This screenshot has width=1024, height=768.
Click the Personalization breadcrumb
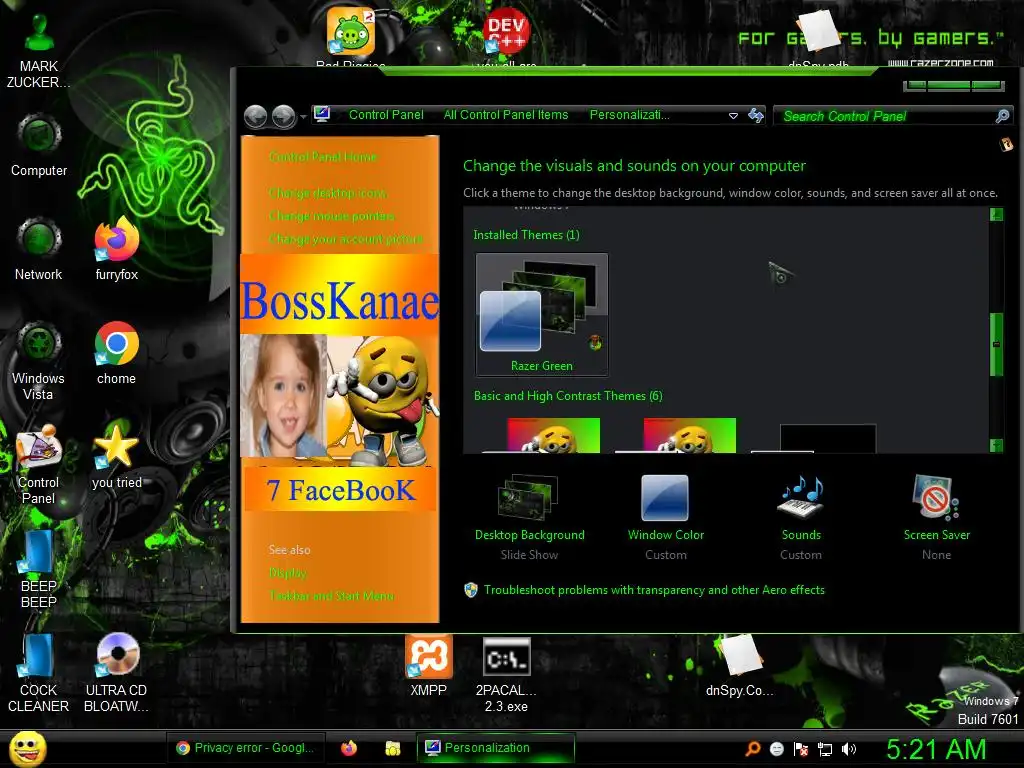(x=630, y=115)
